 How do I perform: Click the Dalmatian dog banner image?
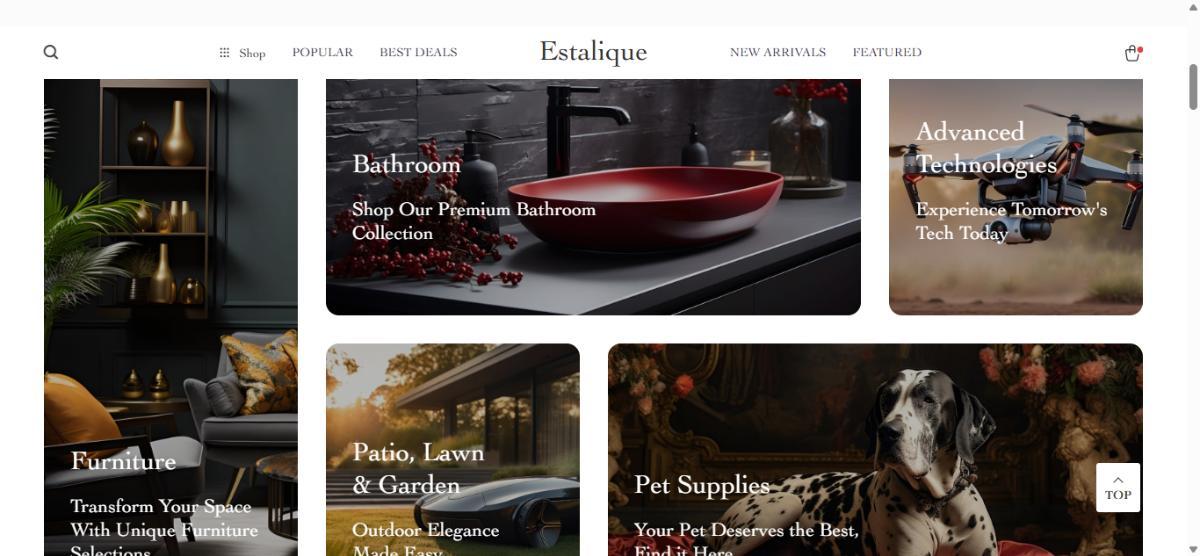click(x=875, y=450)
